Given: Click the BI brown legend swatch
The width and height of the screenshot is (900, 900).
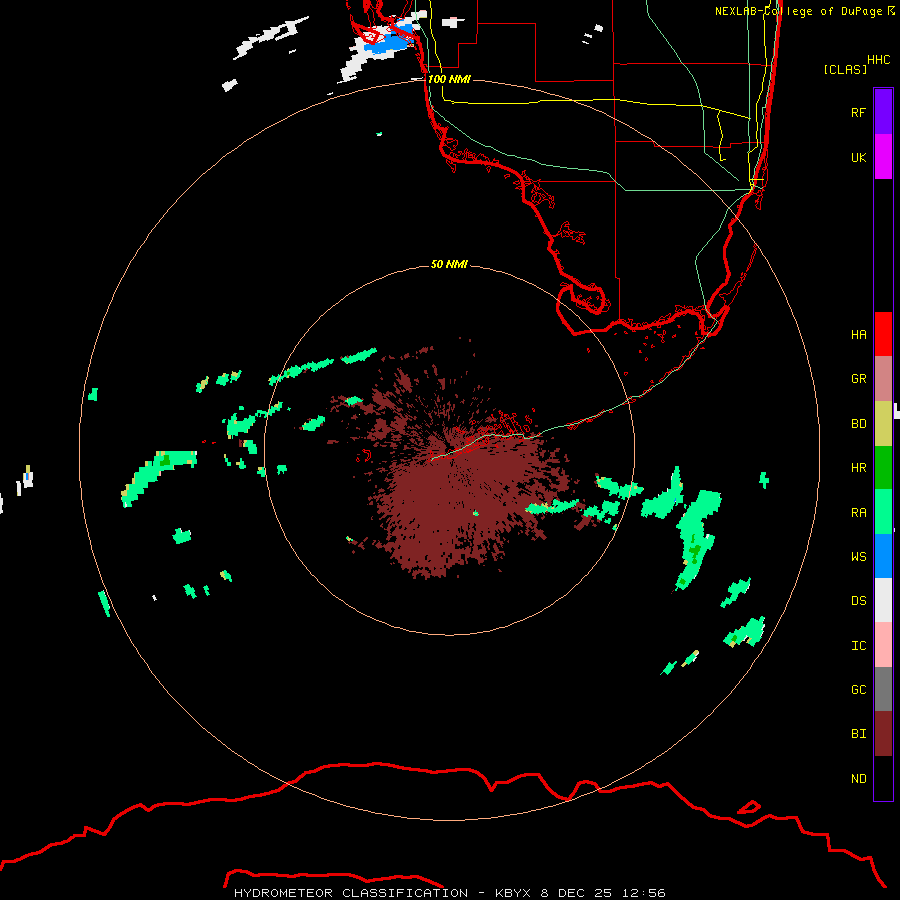Looking at the screenshot, I should (883, 734).
